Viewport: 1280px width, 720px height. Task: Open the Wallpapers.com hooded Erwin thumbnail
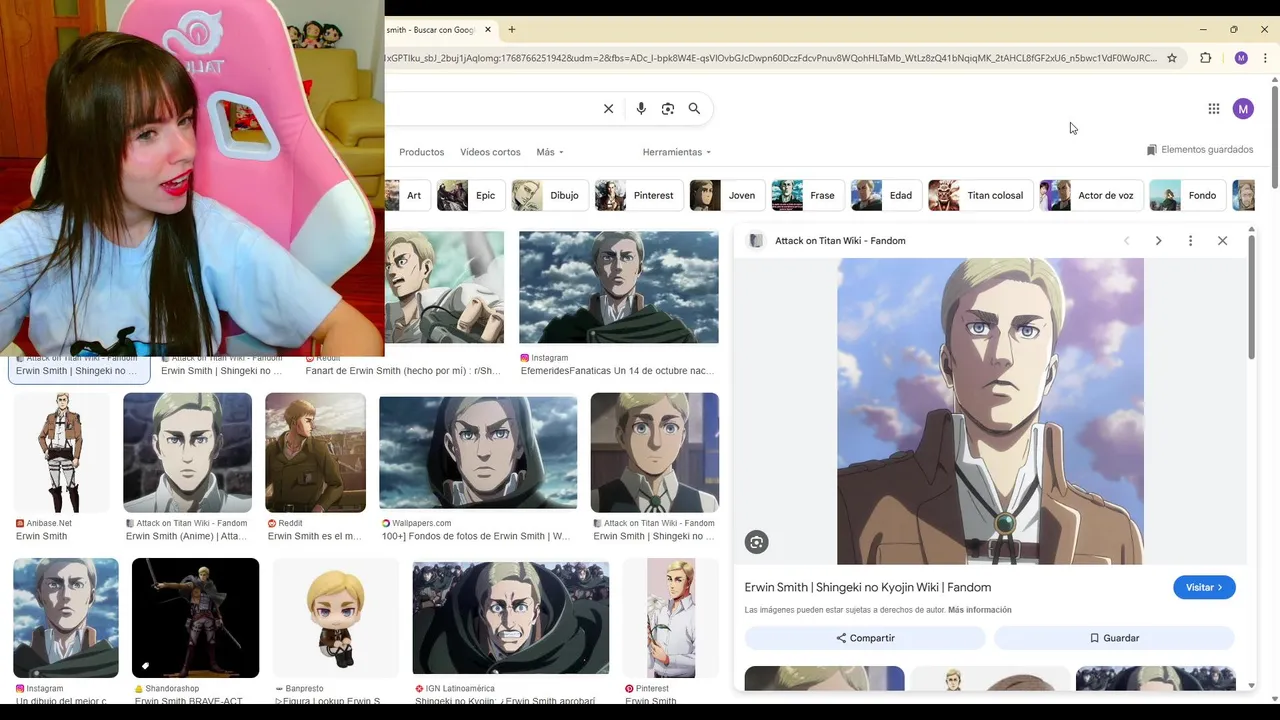[x=478, y=453]
